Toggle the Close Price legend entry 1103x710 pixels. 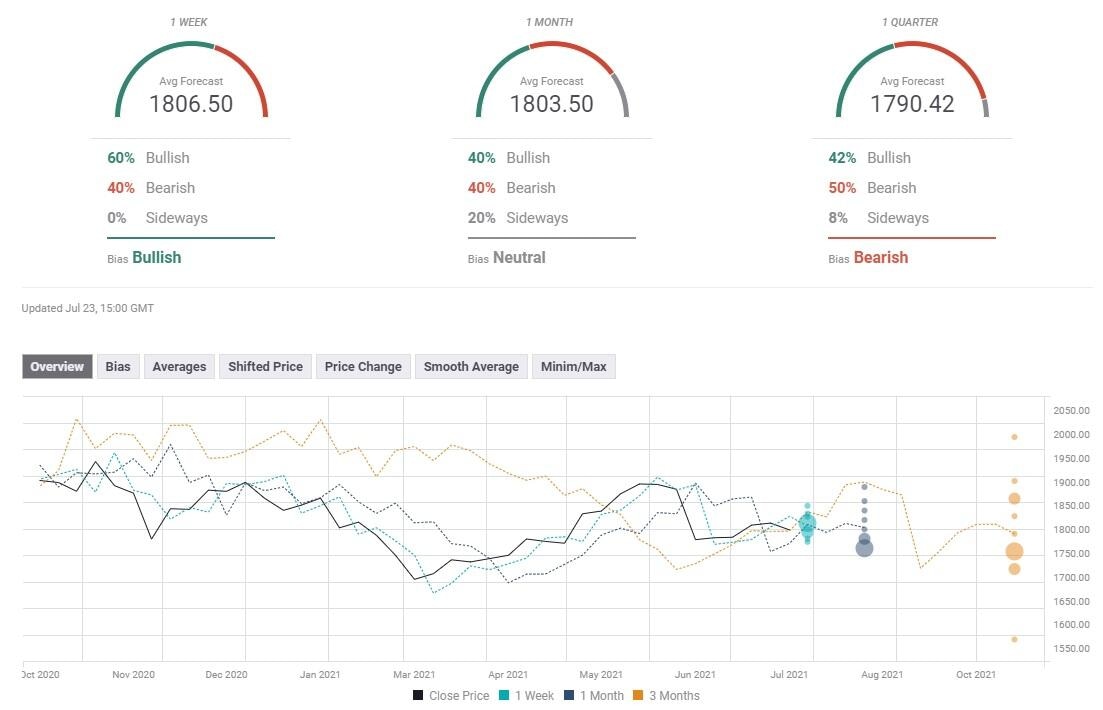coord(451,695)
